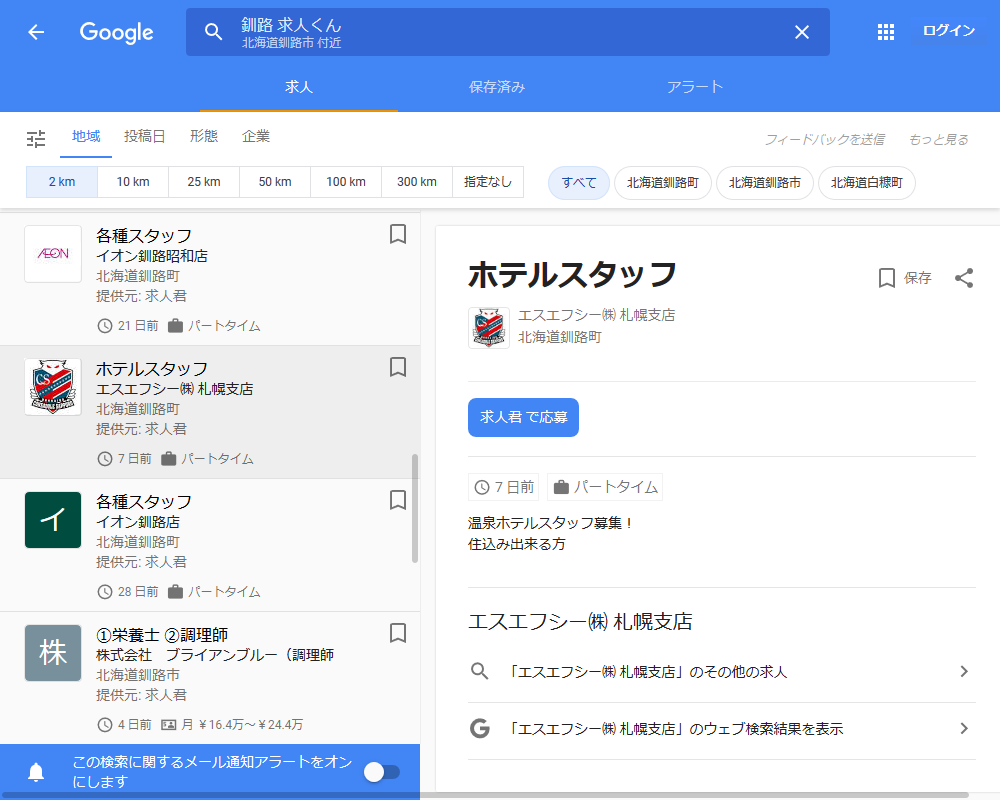
Task: Clear the search box with X icon
Action: coord(801,32)
